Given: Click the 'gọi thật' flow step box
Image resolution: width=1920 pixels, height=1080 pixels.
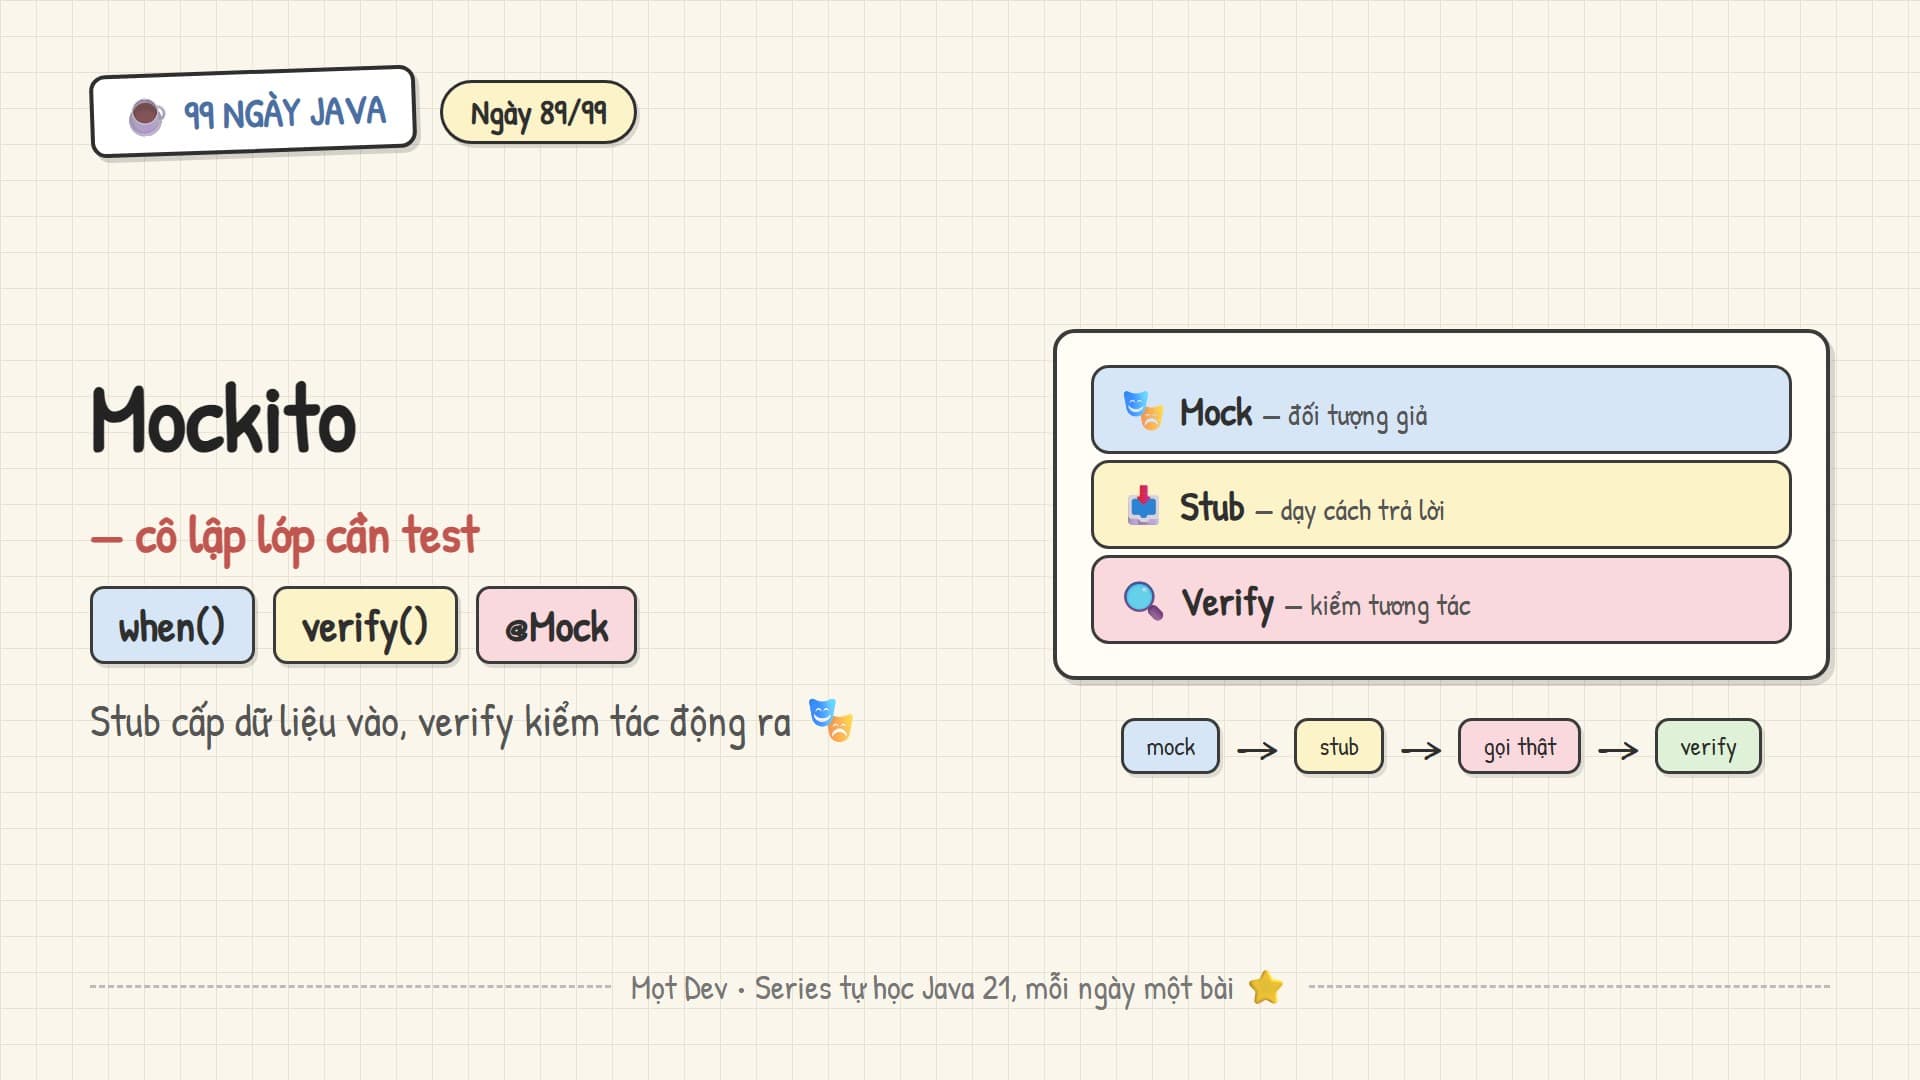Looking at the screenshot, I should 1519,747.
